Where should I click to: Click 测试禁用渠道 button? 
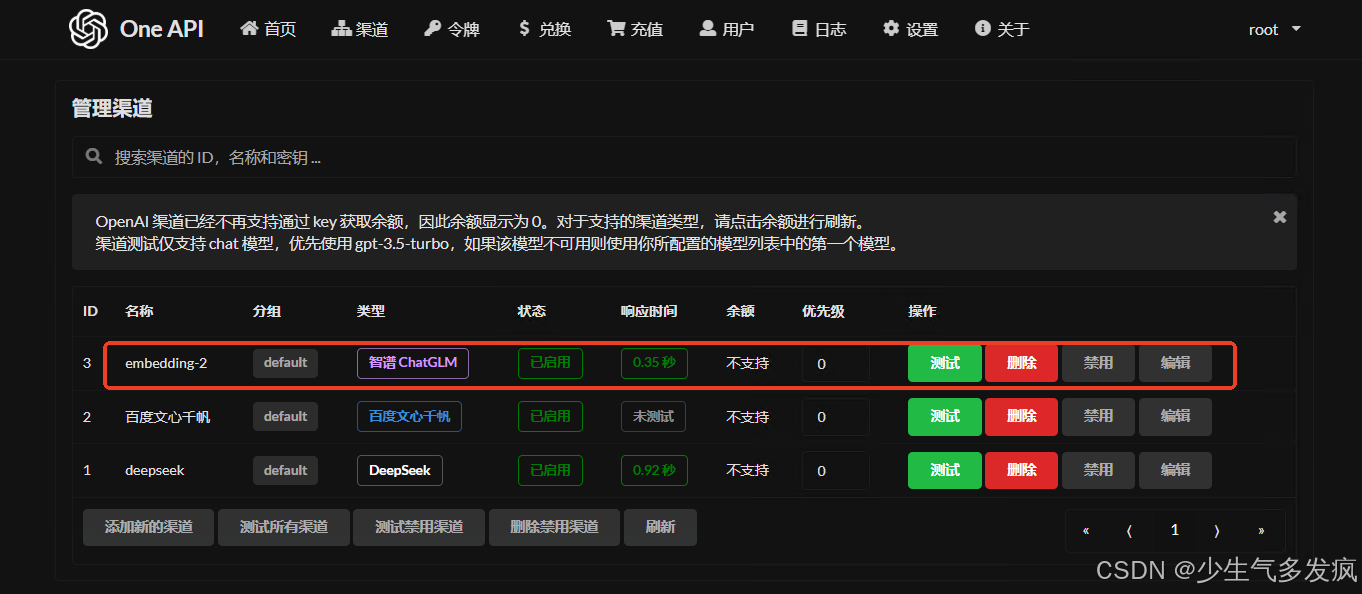[x=419, y=527]
